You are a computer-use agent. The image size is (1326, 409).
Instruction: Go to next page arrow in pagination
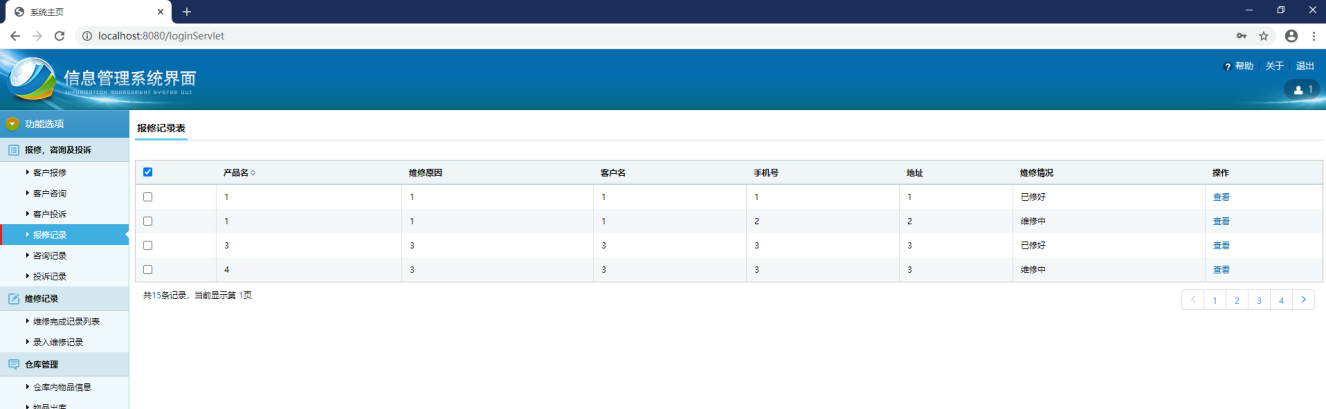point(1303,300)
